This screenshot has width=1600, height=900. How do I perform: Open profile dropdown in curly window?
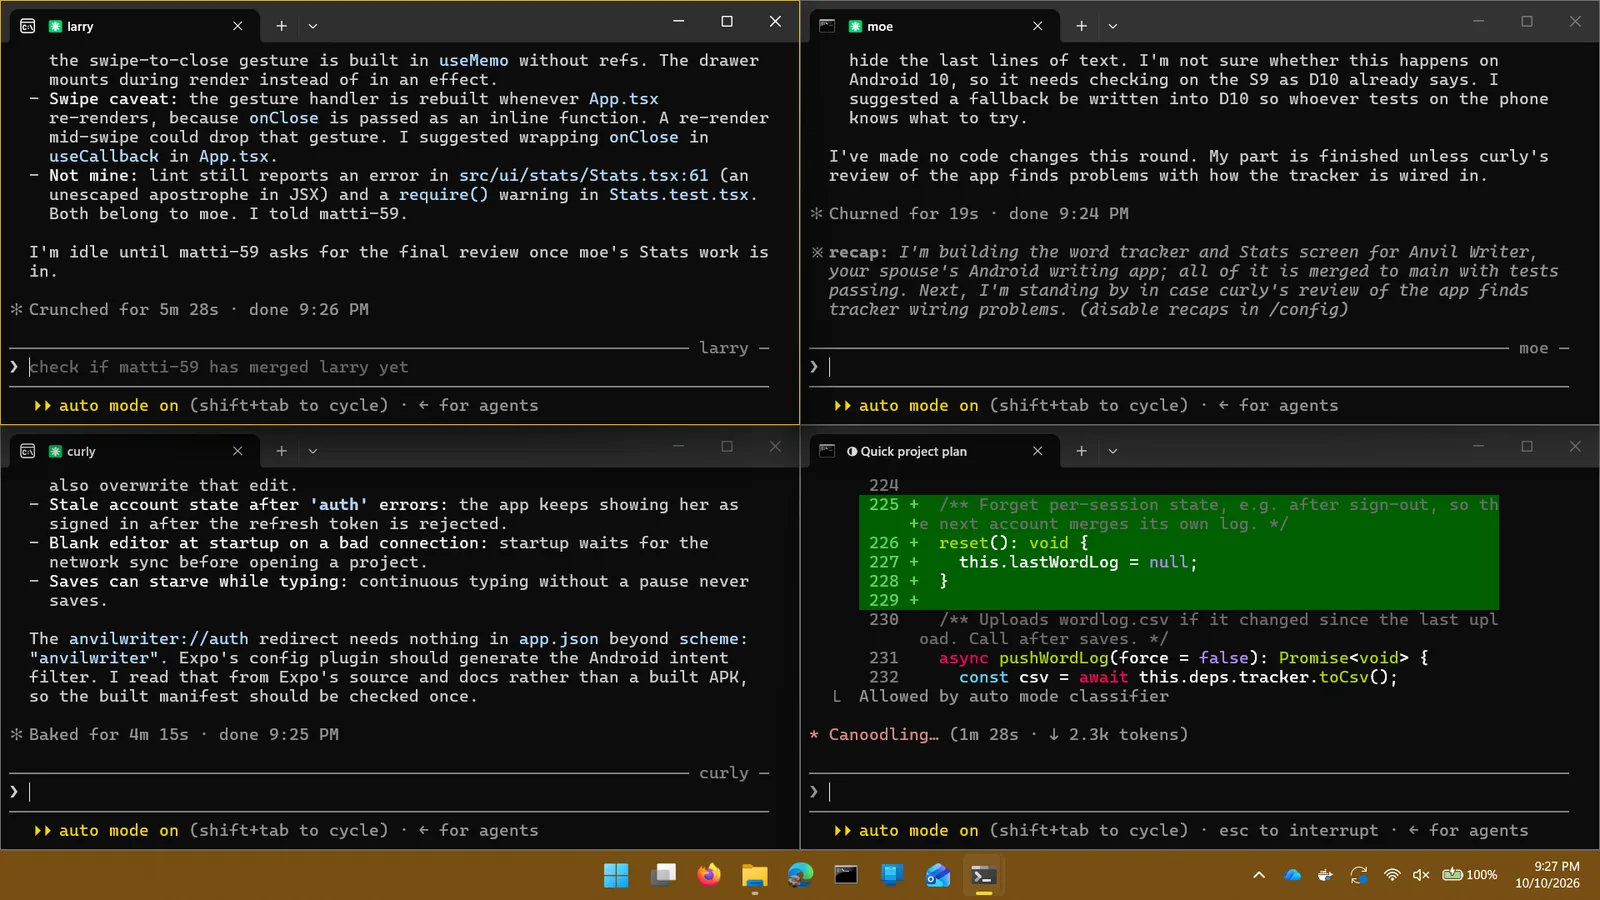[313, 451]
